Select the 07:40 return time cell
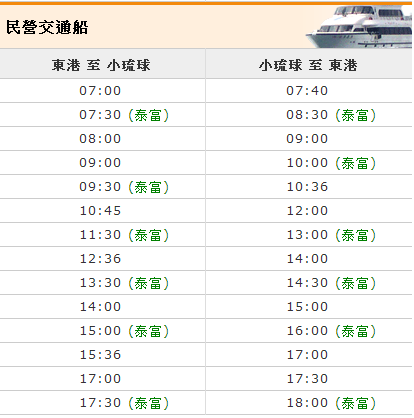The height and width of the screenshot is (418, 414). pyautogui.click(x=307, y=91)
